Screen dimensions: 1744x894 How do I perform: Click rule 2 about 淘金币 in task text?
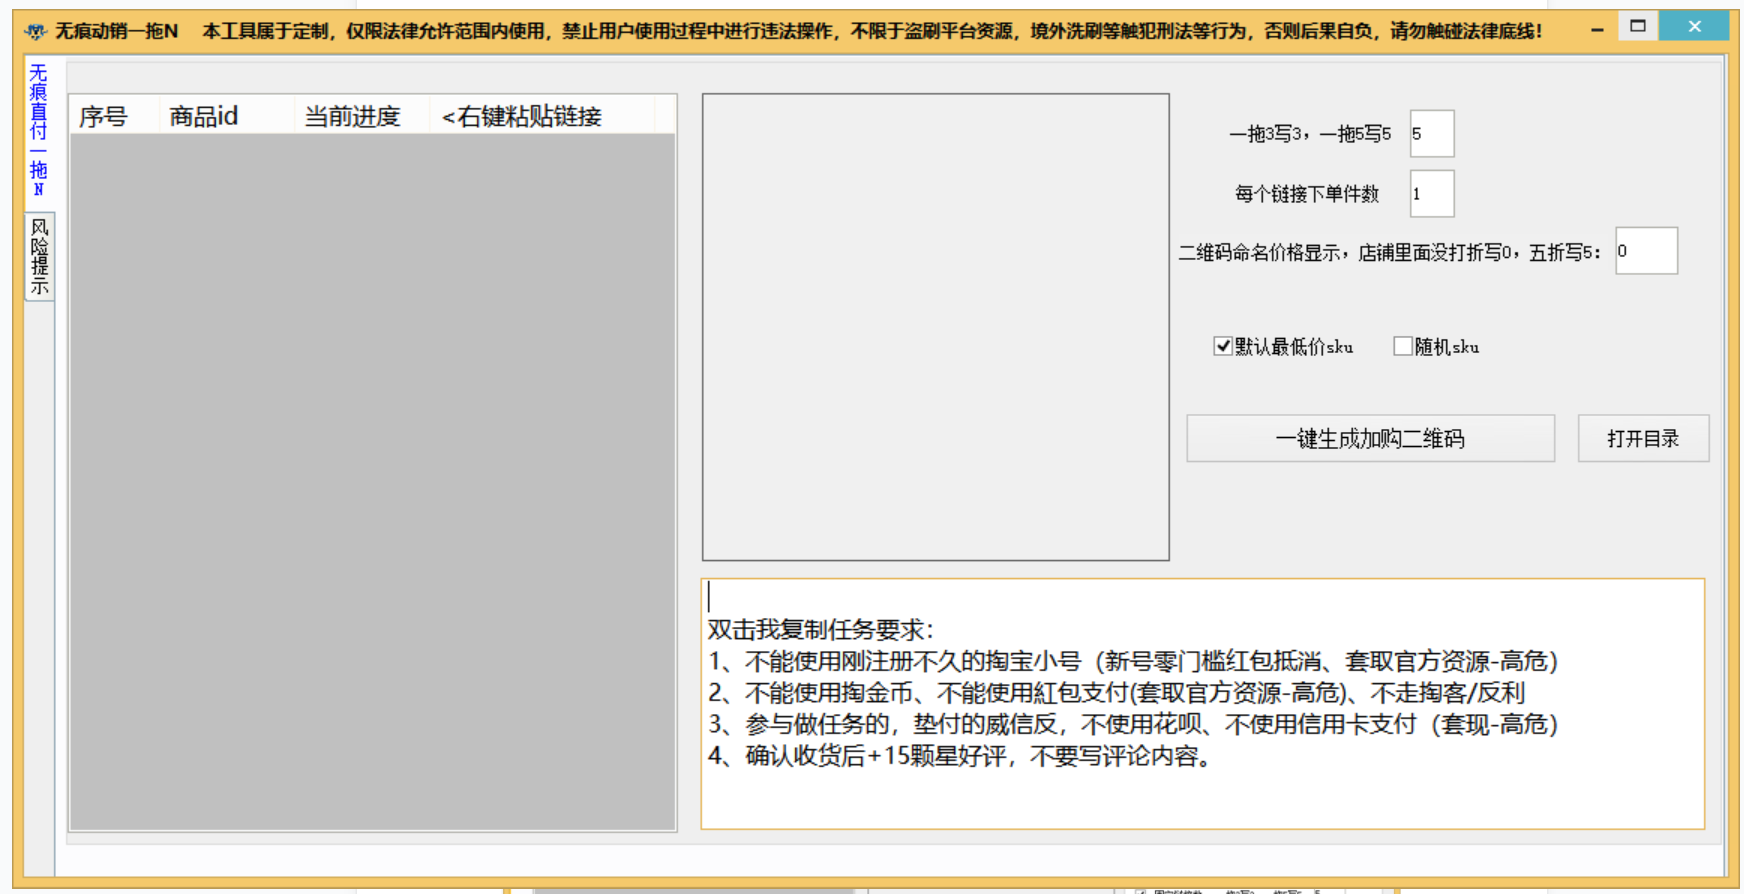coord(1116,693)
